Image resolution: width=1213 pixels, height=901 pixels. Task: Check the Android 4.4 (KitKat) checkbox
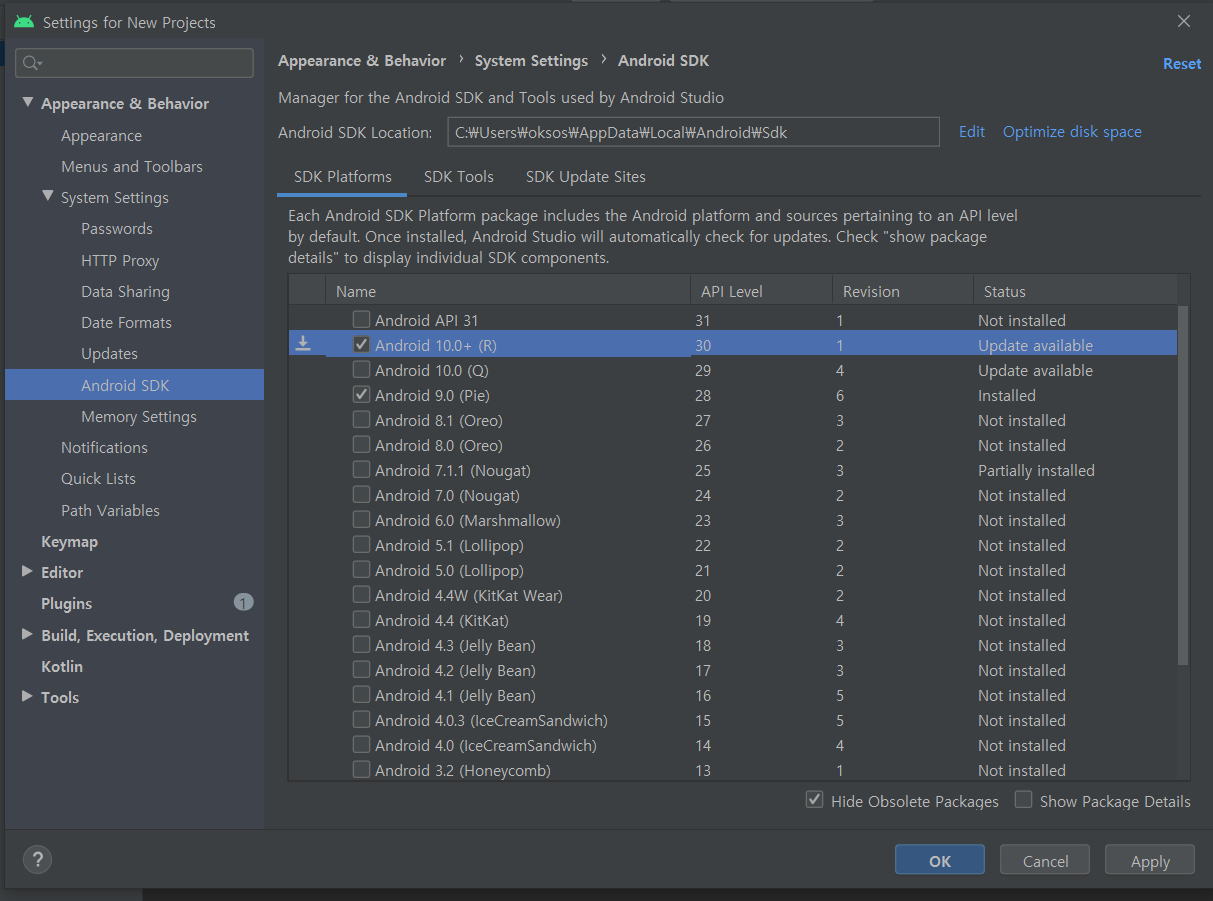coord(361,620)
